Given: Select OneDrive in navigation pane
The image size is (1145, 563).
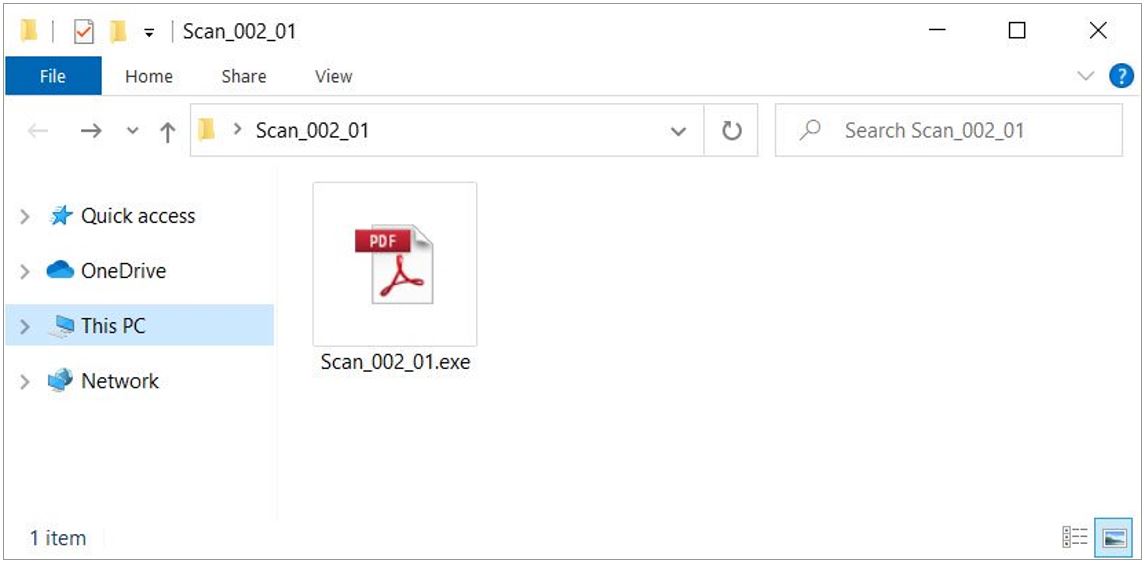Looking at the screenshot, I should (x=123, y=271).
